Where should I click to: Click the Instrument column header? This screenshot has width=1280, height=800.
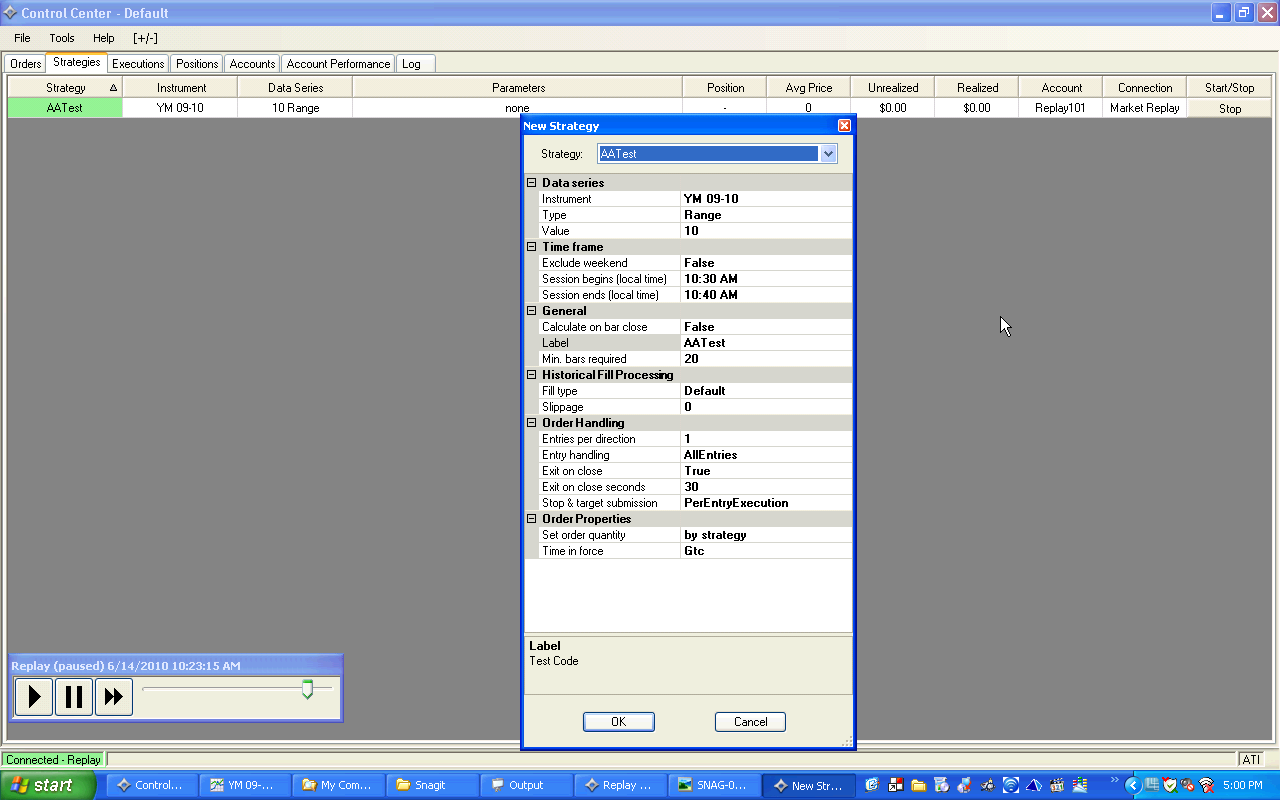click(x=181, y=88)
